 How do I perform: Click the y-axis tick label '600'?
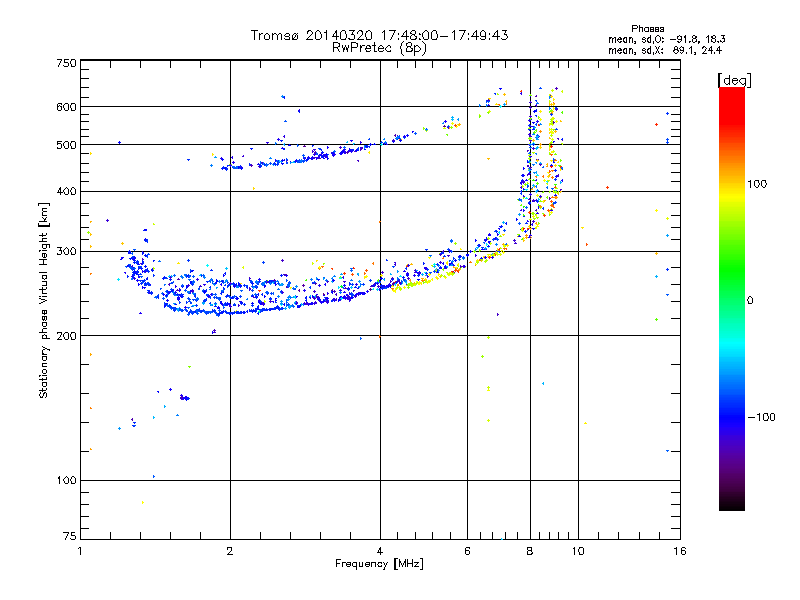tap(66, 107)
